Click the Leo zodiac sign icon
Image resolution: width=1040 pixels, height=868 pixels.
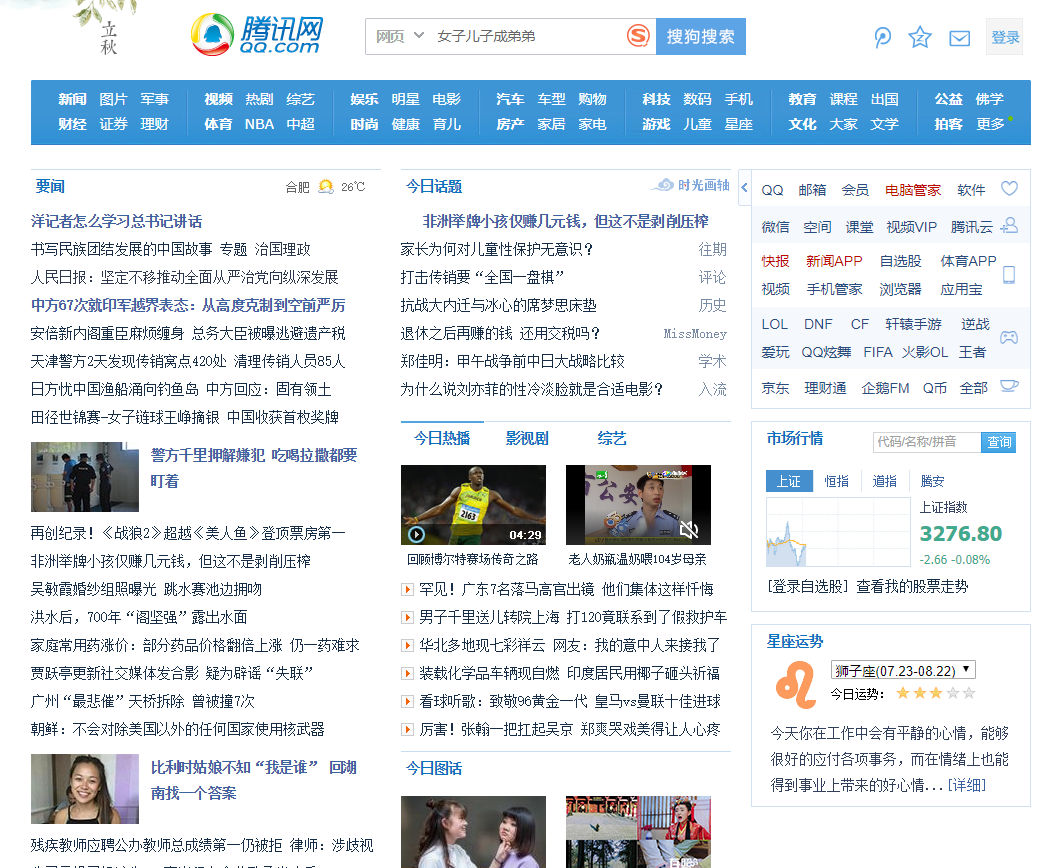click(x=797, y=686)
